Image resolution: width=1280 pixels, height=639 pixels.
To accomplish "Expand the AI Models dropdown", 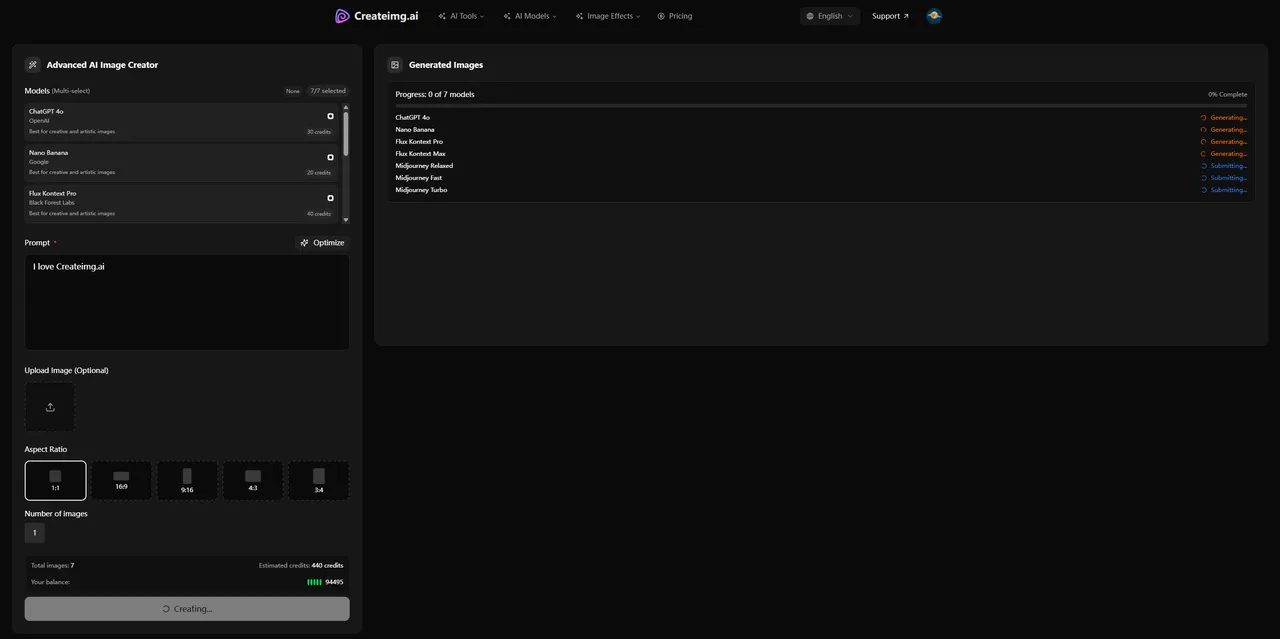I will pos(530,16).
